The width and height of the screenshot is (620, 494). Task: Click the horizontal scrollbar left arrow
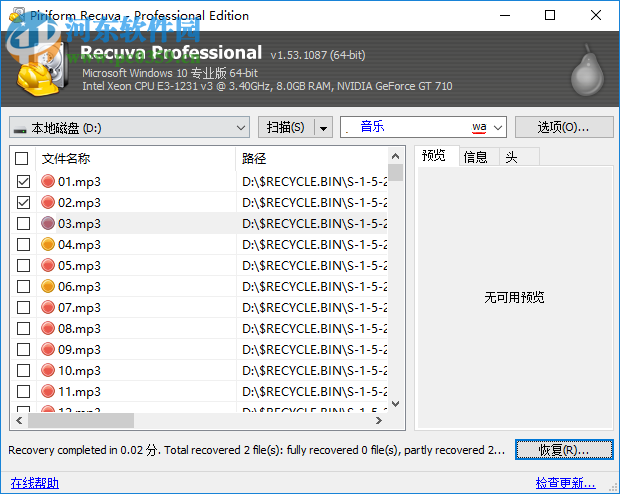click(19, 420)
